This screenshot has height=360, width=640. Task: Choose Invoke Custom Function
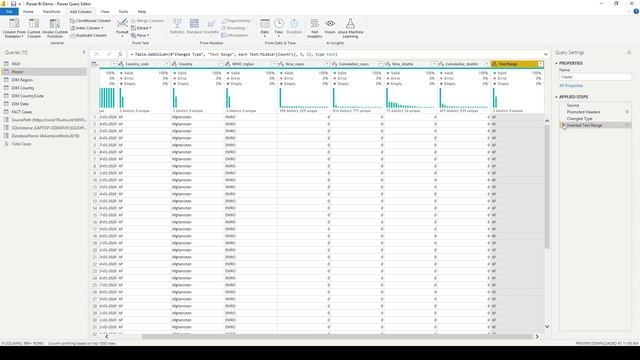pos(55,28)
